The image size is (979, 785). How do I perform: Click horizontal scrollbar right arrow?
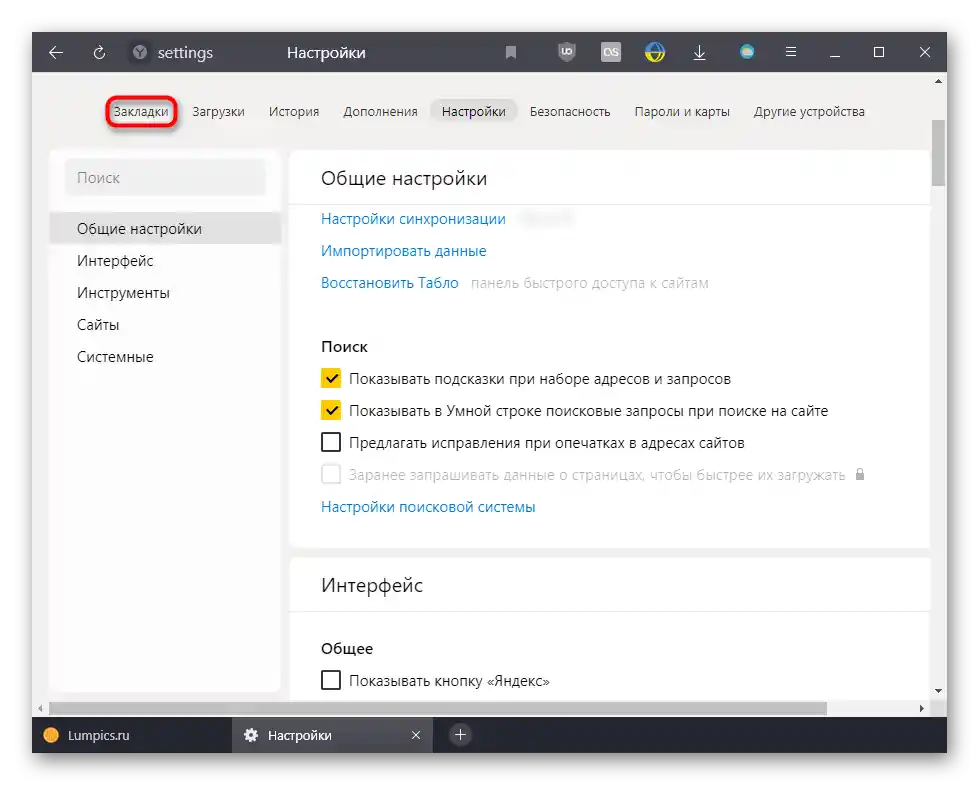[x=922, y=708]
